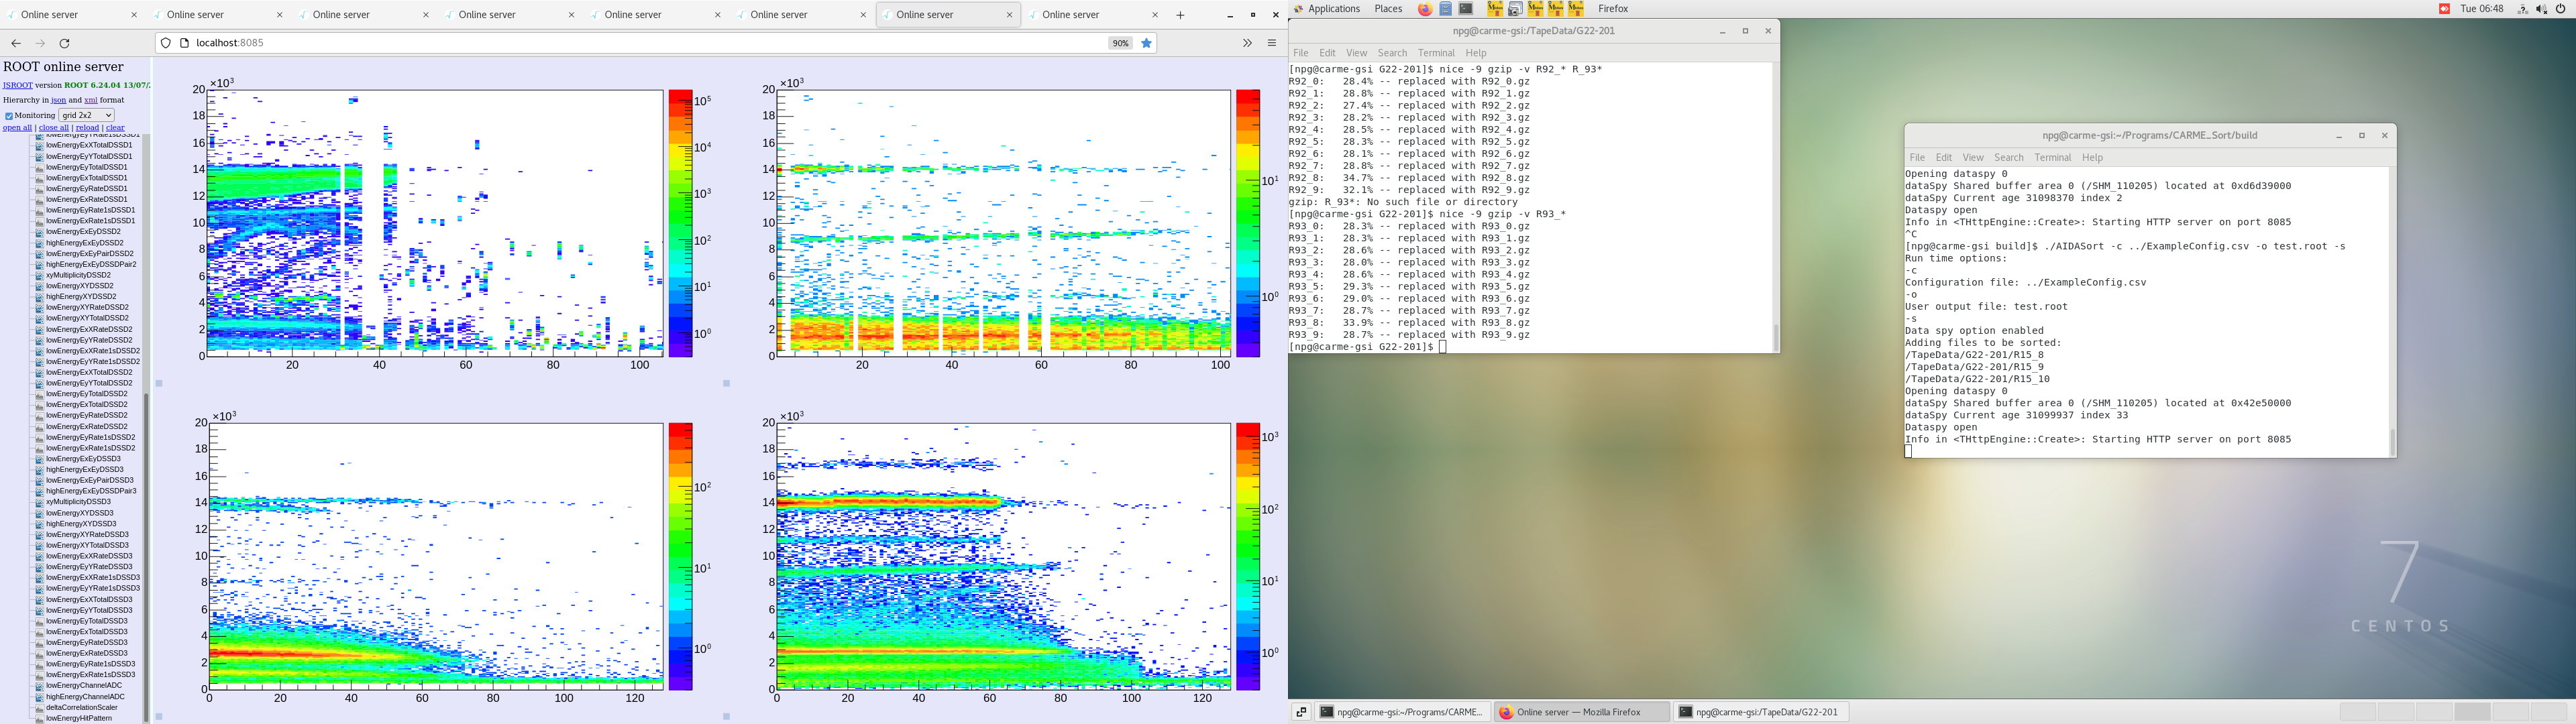The height and width of the screenshot is (724, 2576).
Task: Open the xyMultiplicityDSSD2 histogram item
Action: click(78, 275)
